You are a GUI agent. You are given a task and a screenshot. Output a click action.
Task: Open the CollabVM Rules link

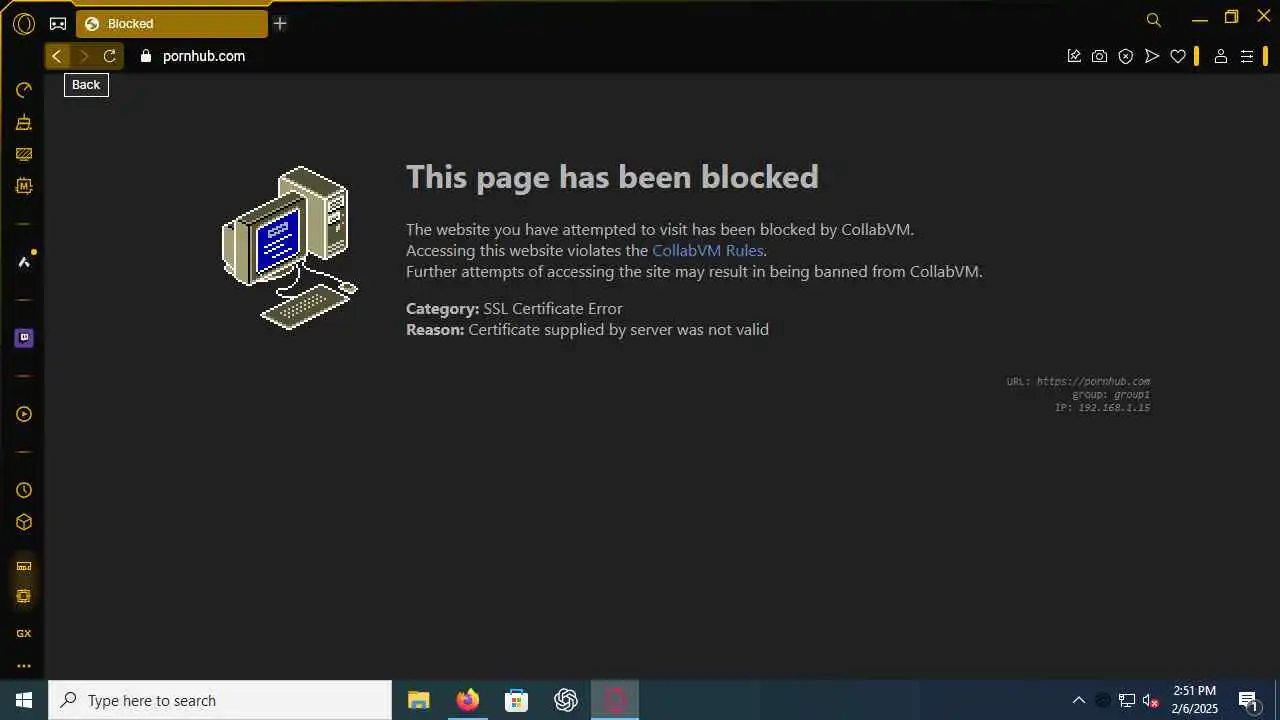(708, 251)
